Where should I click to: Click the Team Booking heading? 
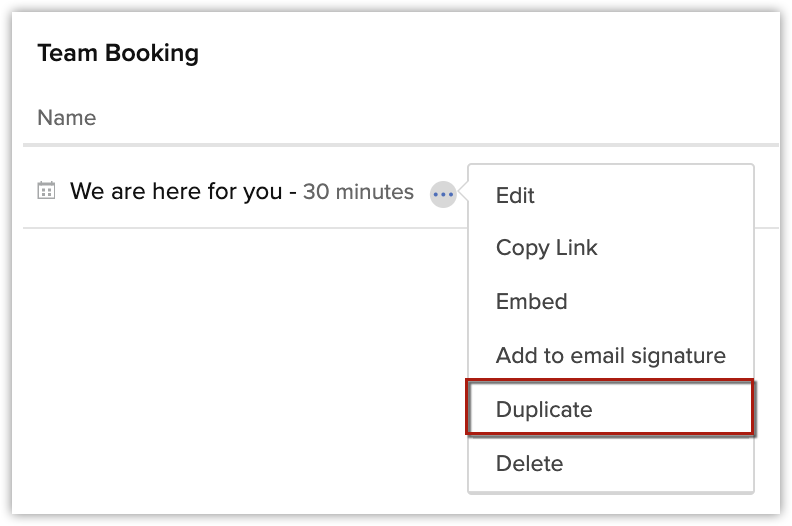point(118,54)
